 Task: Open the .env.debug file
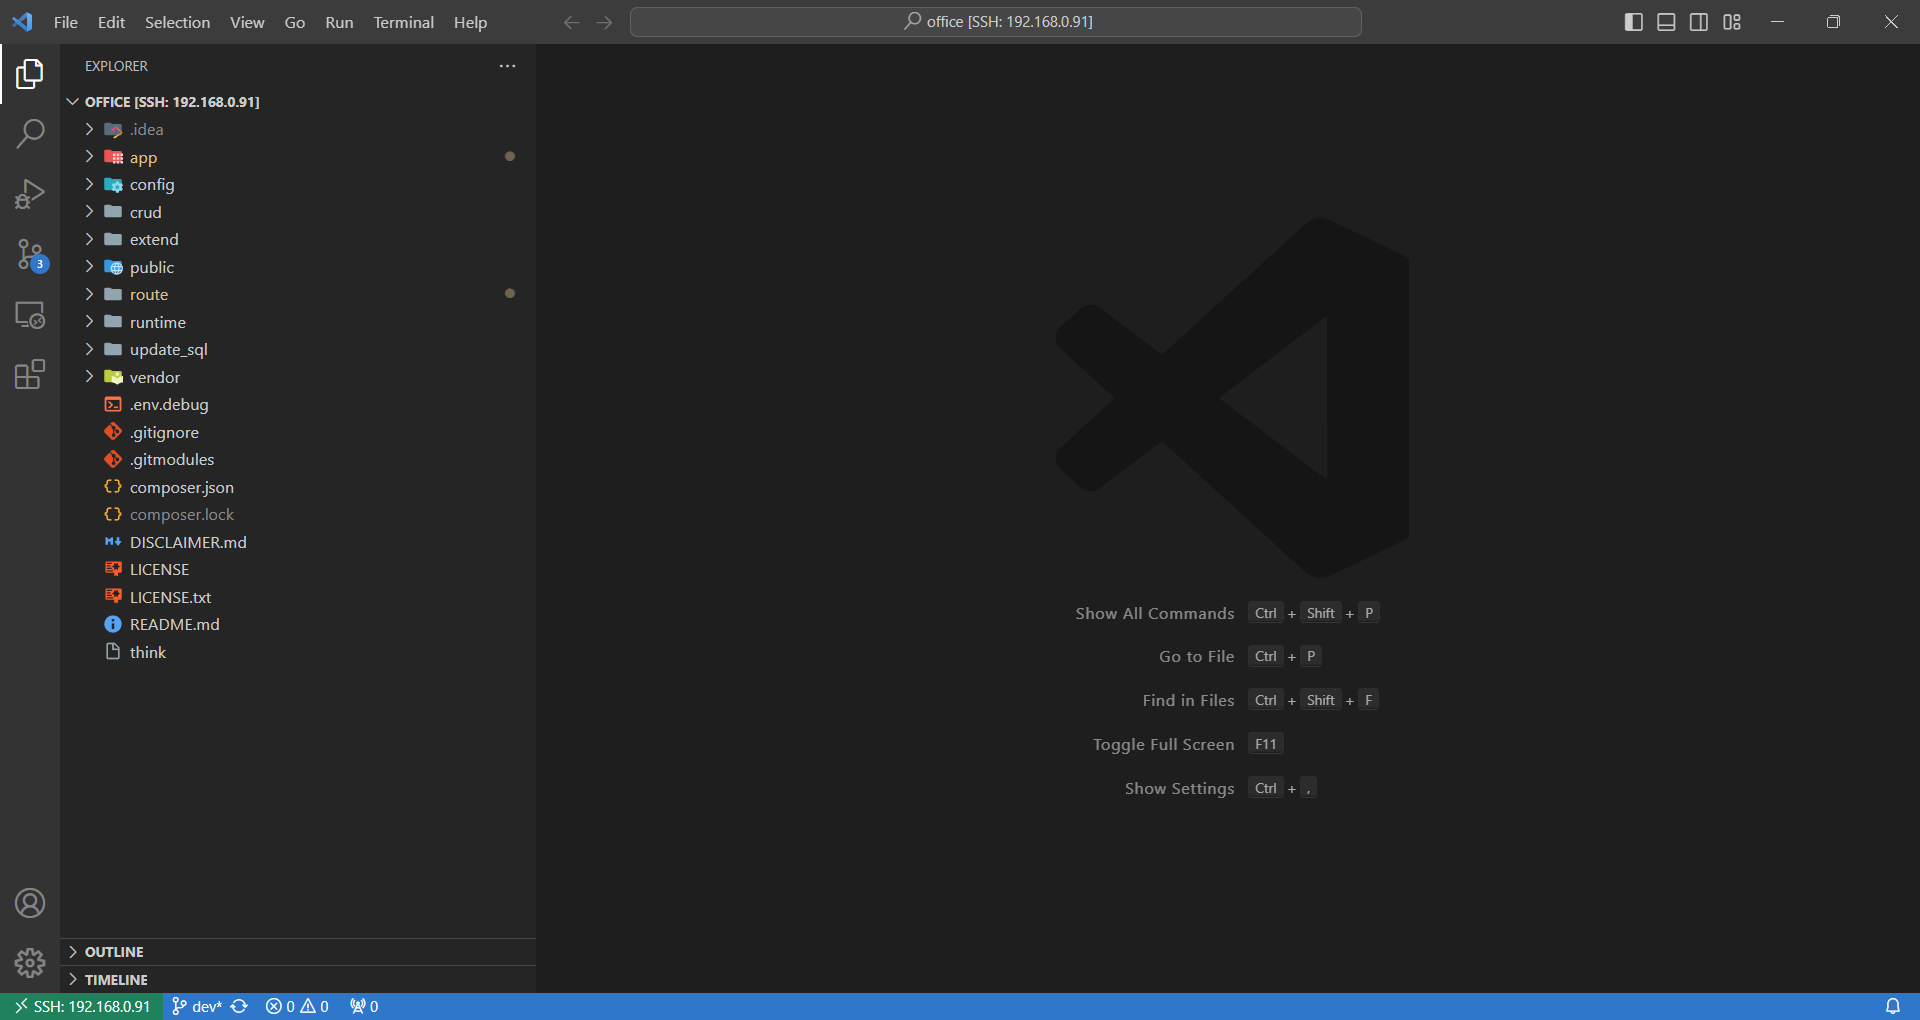(x=298, y=405)
